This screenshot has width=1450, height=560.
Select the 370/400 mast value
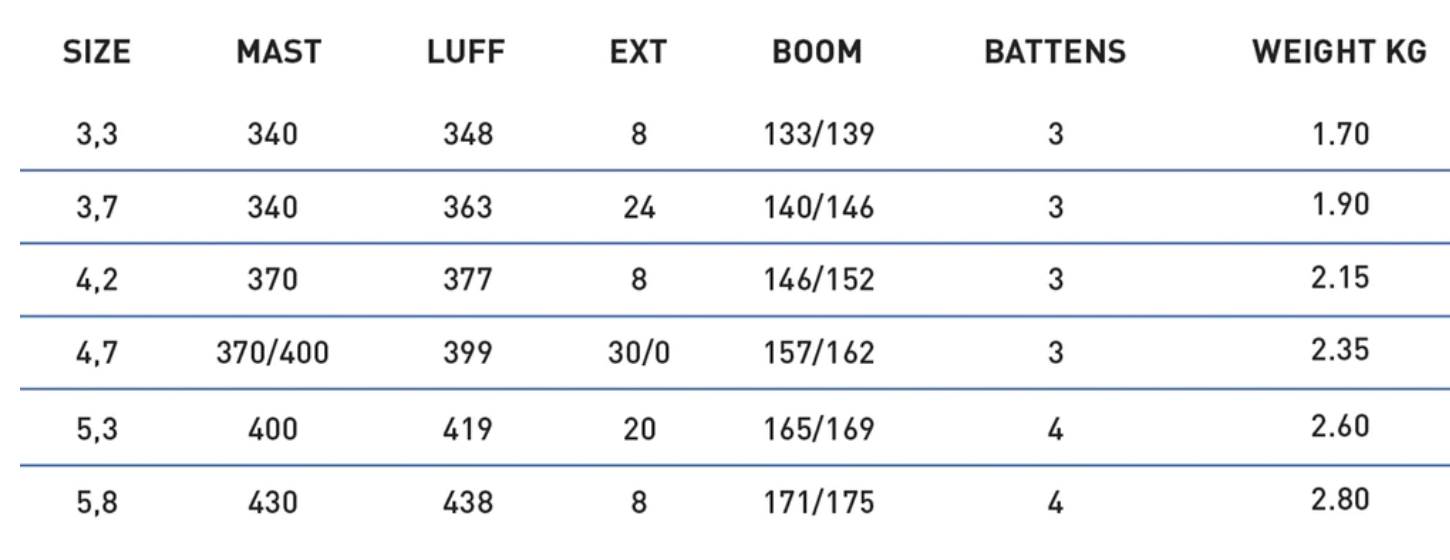[272, 353]
